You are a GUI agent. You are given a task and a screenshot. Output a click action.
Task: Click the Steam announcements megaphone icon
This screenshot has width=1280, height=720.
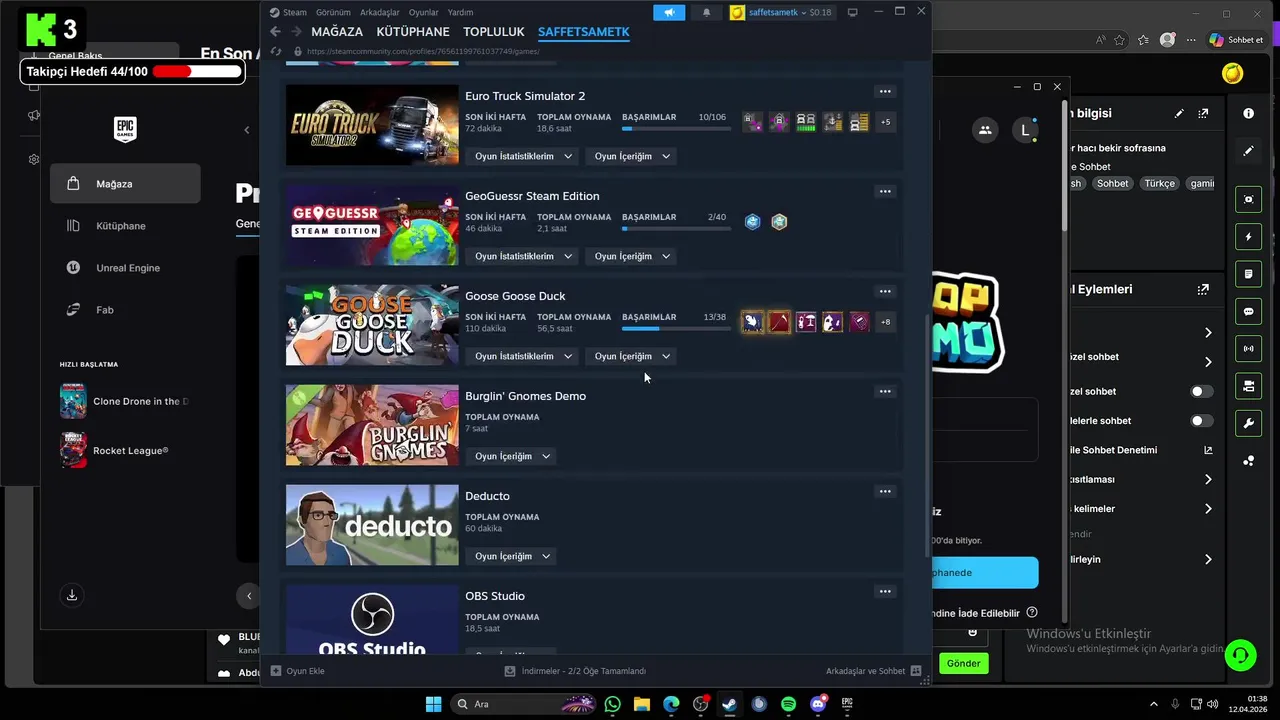click(x=669, y=12)
